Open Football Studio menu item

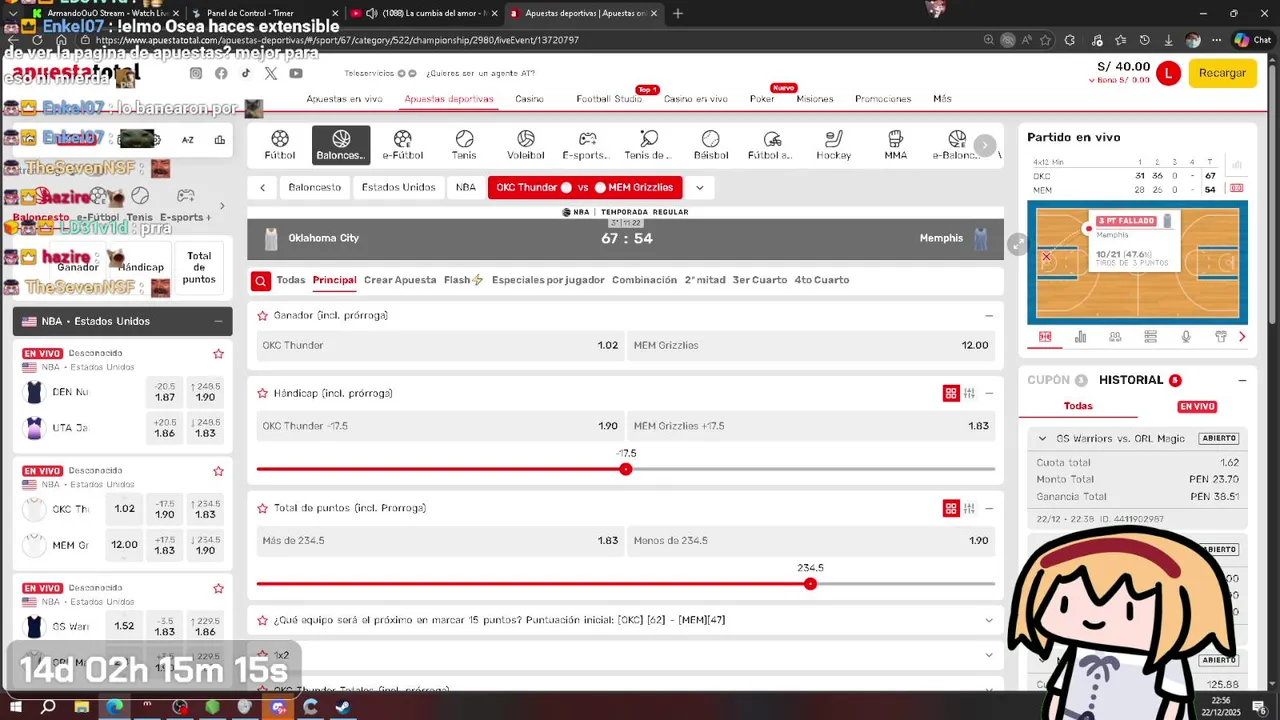609,99
